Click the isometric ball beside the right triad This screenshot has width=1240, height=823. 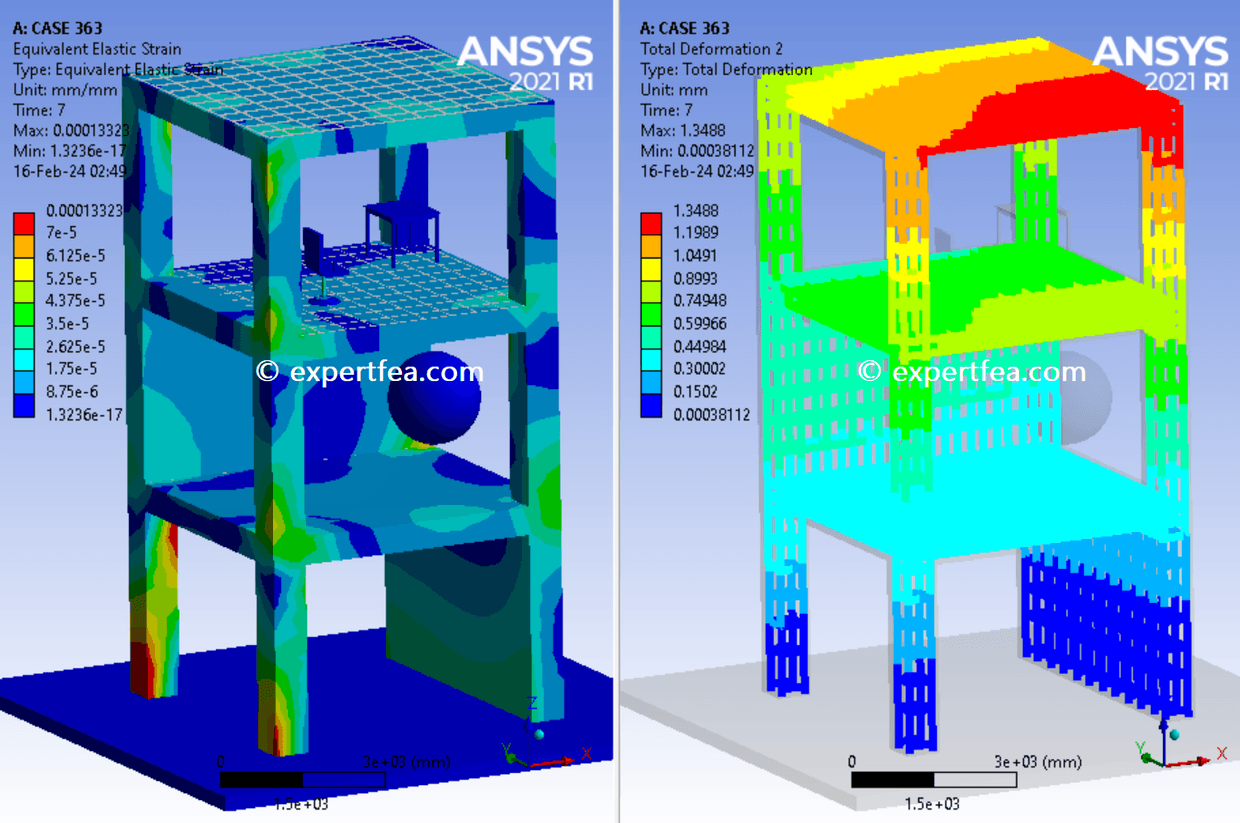point(1175,735)
